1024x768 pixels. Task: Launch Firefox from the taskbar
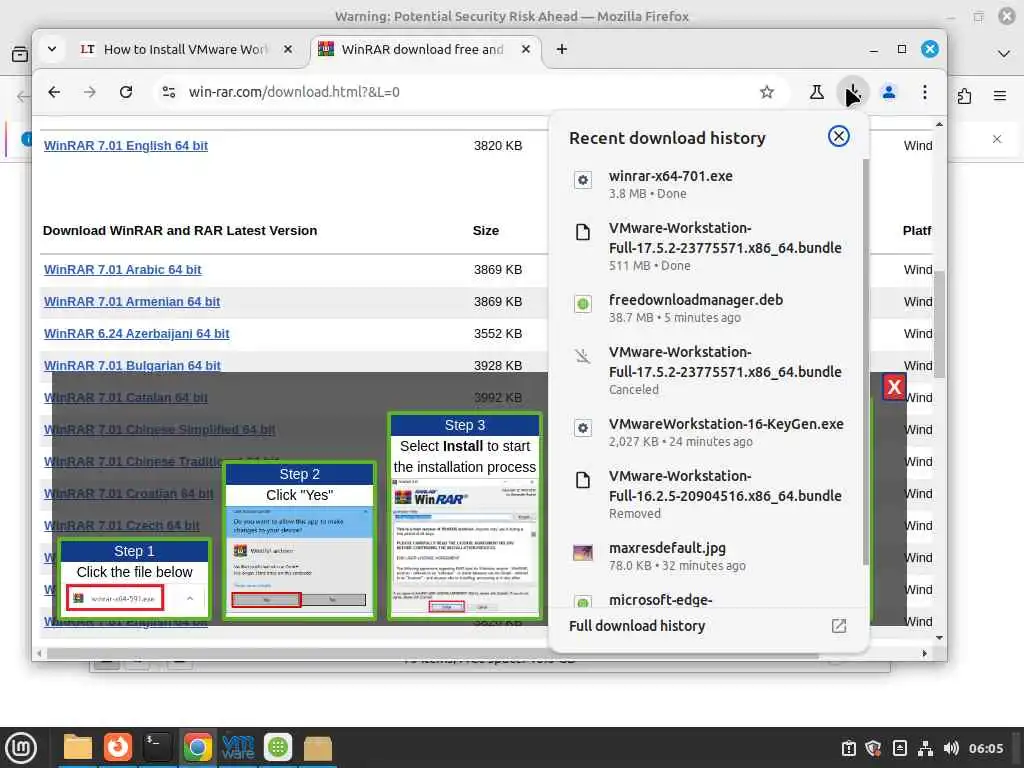pos(118,748)
